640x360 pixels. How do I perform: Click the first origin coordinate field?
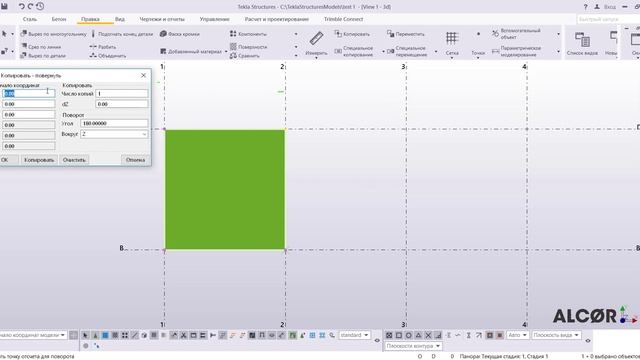coord(29,93)
